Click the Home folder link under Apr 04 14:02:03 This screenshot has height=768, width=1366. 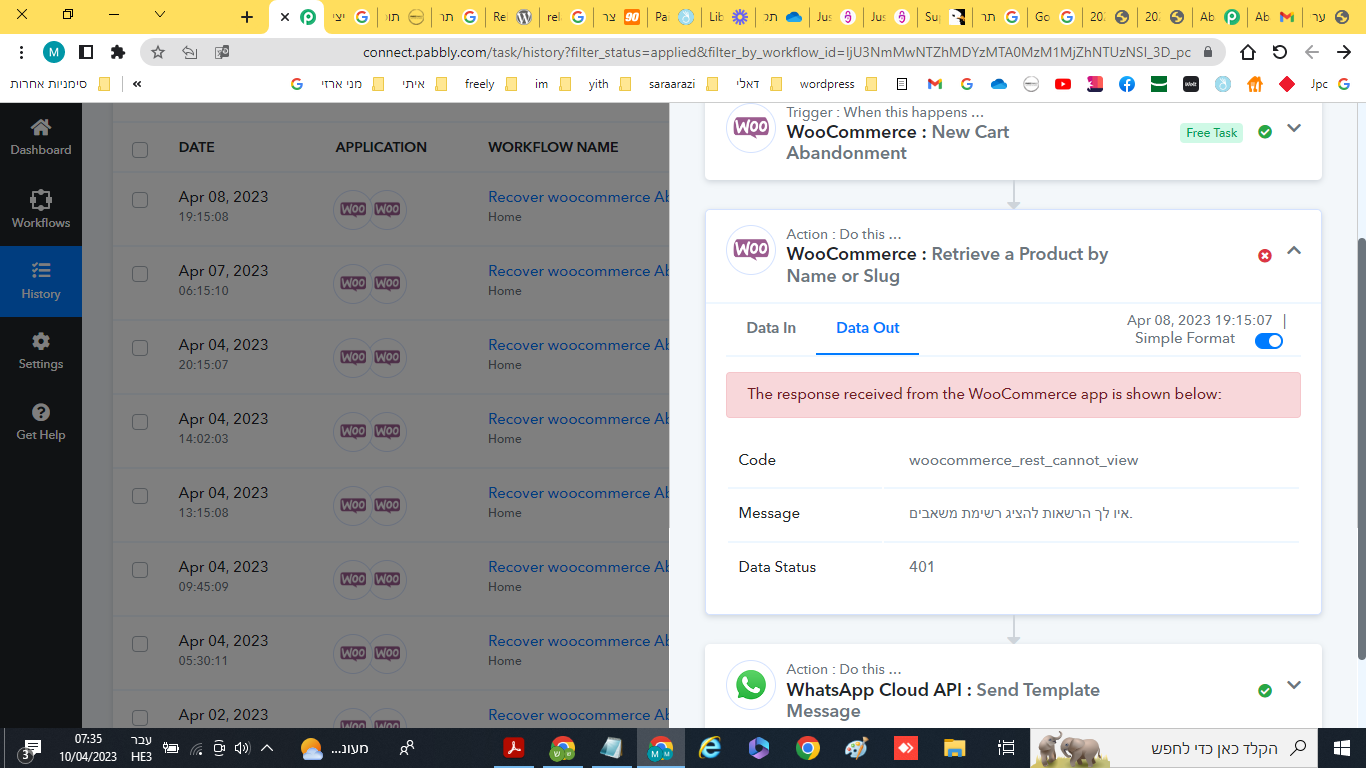pyautogui.click(x=505, y=439)
